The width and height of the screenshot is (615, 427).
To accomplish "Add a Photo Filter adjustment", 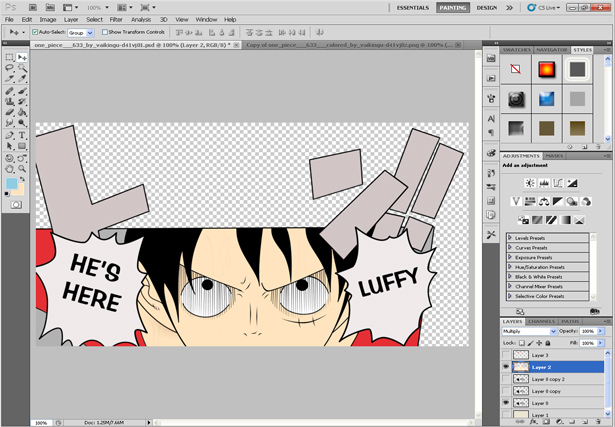I will coord(572,202).
